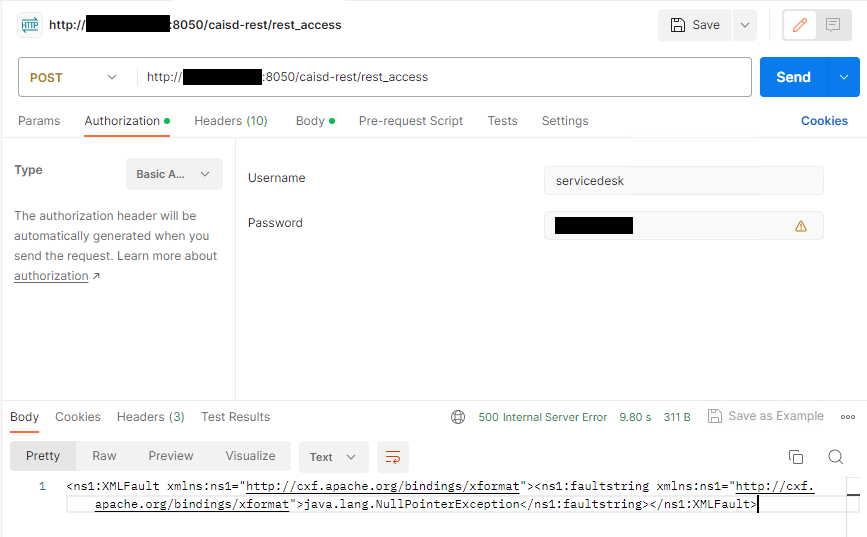Click response line number 1
Screen dimensions: 867x537
coord(42,486)
